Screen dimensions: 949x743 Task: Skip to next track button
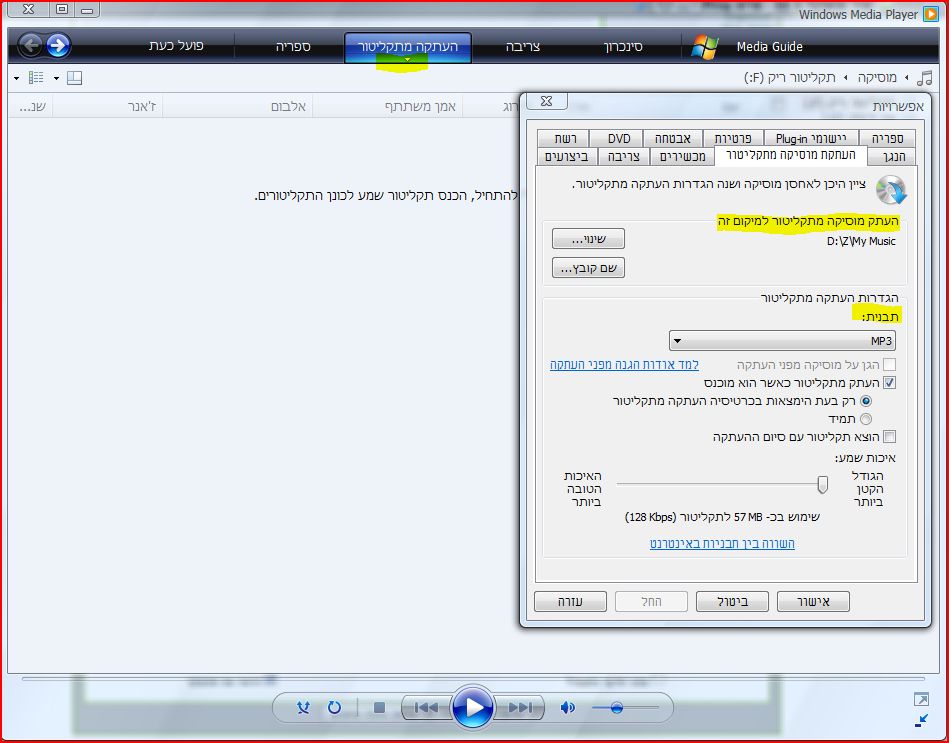coord(520,707)
